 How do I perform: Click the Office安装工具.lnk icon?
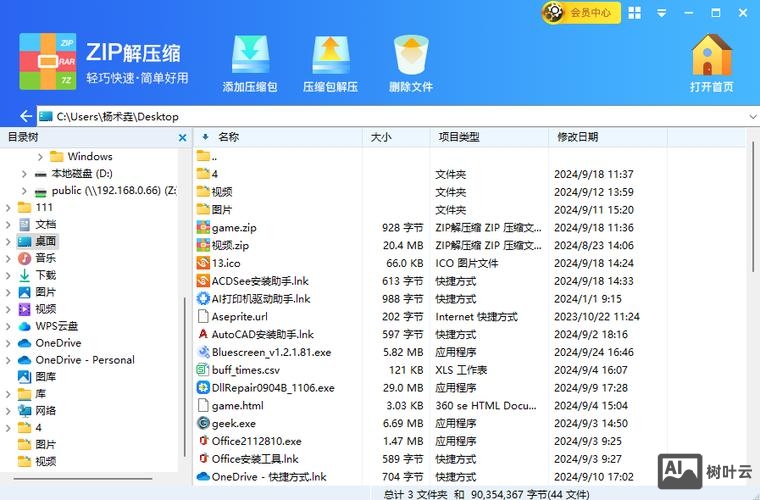click(x=203, y=459)
